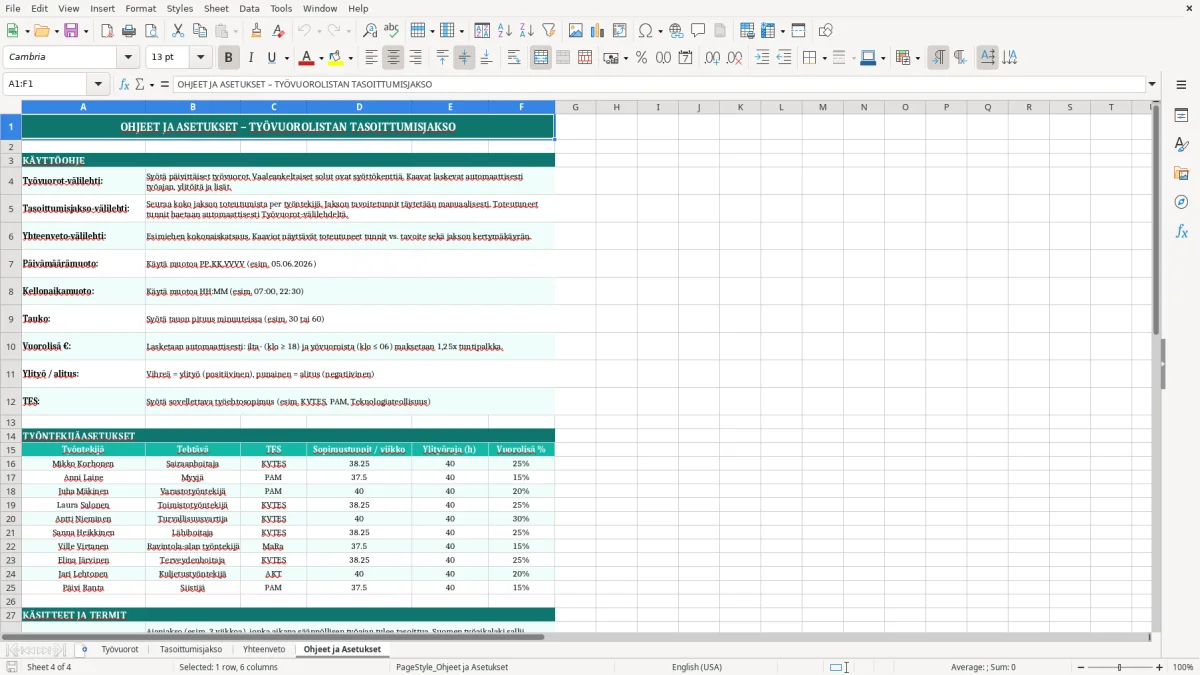Image resolution: width=1200 pixels, height=675 pixels.
Task: Open the Format menu
Action: [140, 8]
